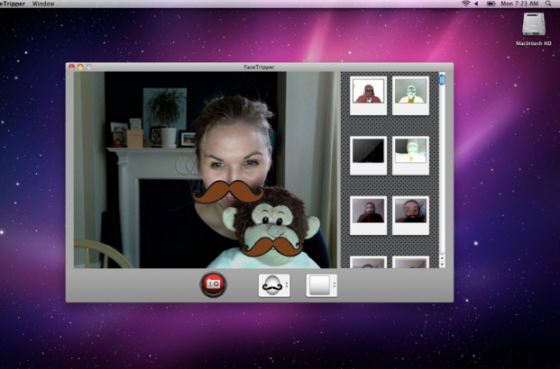The height and width of the screenshot is (369, 560).
Task: Click the volume icon in menu bar
Action: pos(476,4)
